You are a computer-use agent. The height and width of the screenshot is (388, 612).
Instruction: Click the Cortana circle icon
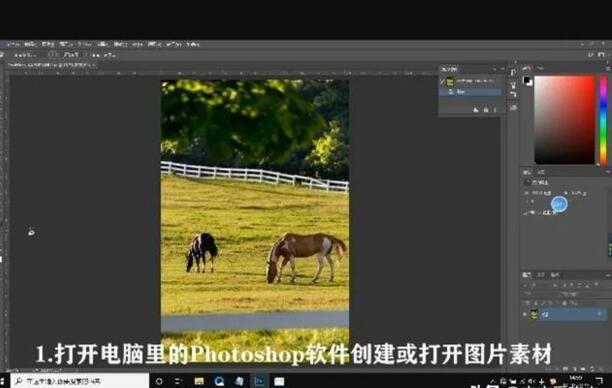[159, 381]
